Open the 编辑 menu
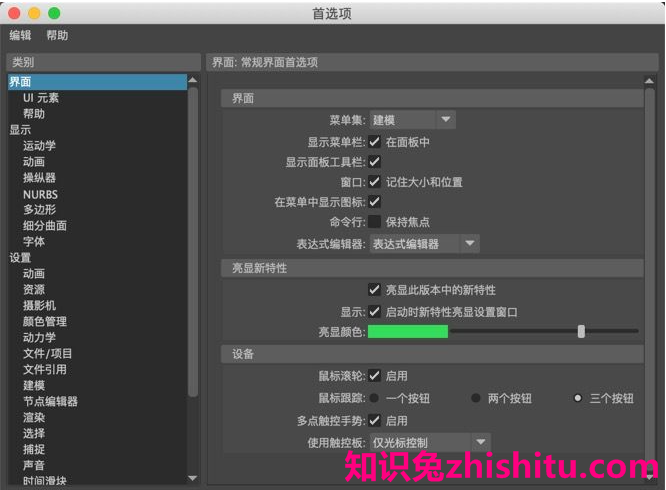Screen dimensions: 666x490 [20, 35]
